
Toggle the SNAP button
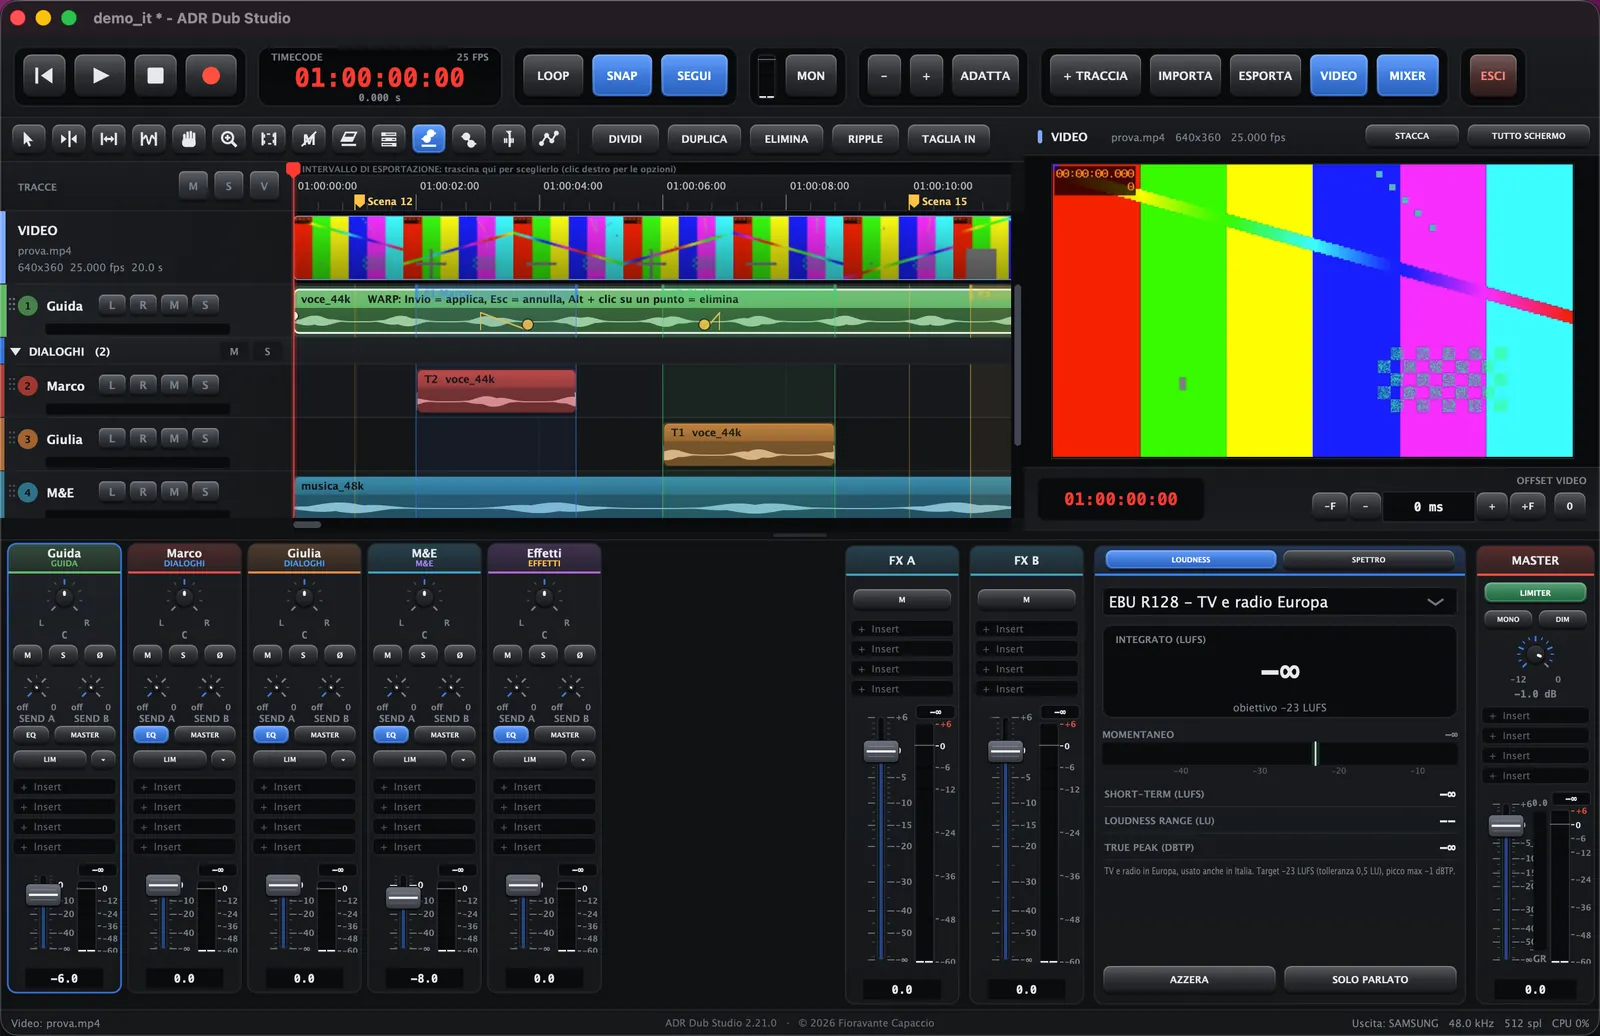[x=622, y=76]
